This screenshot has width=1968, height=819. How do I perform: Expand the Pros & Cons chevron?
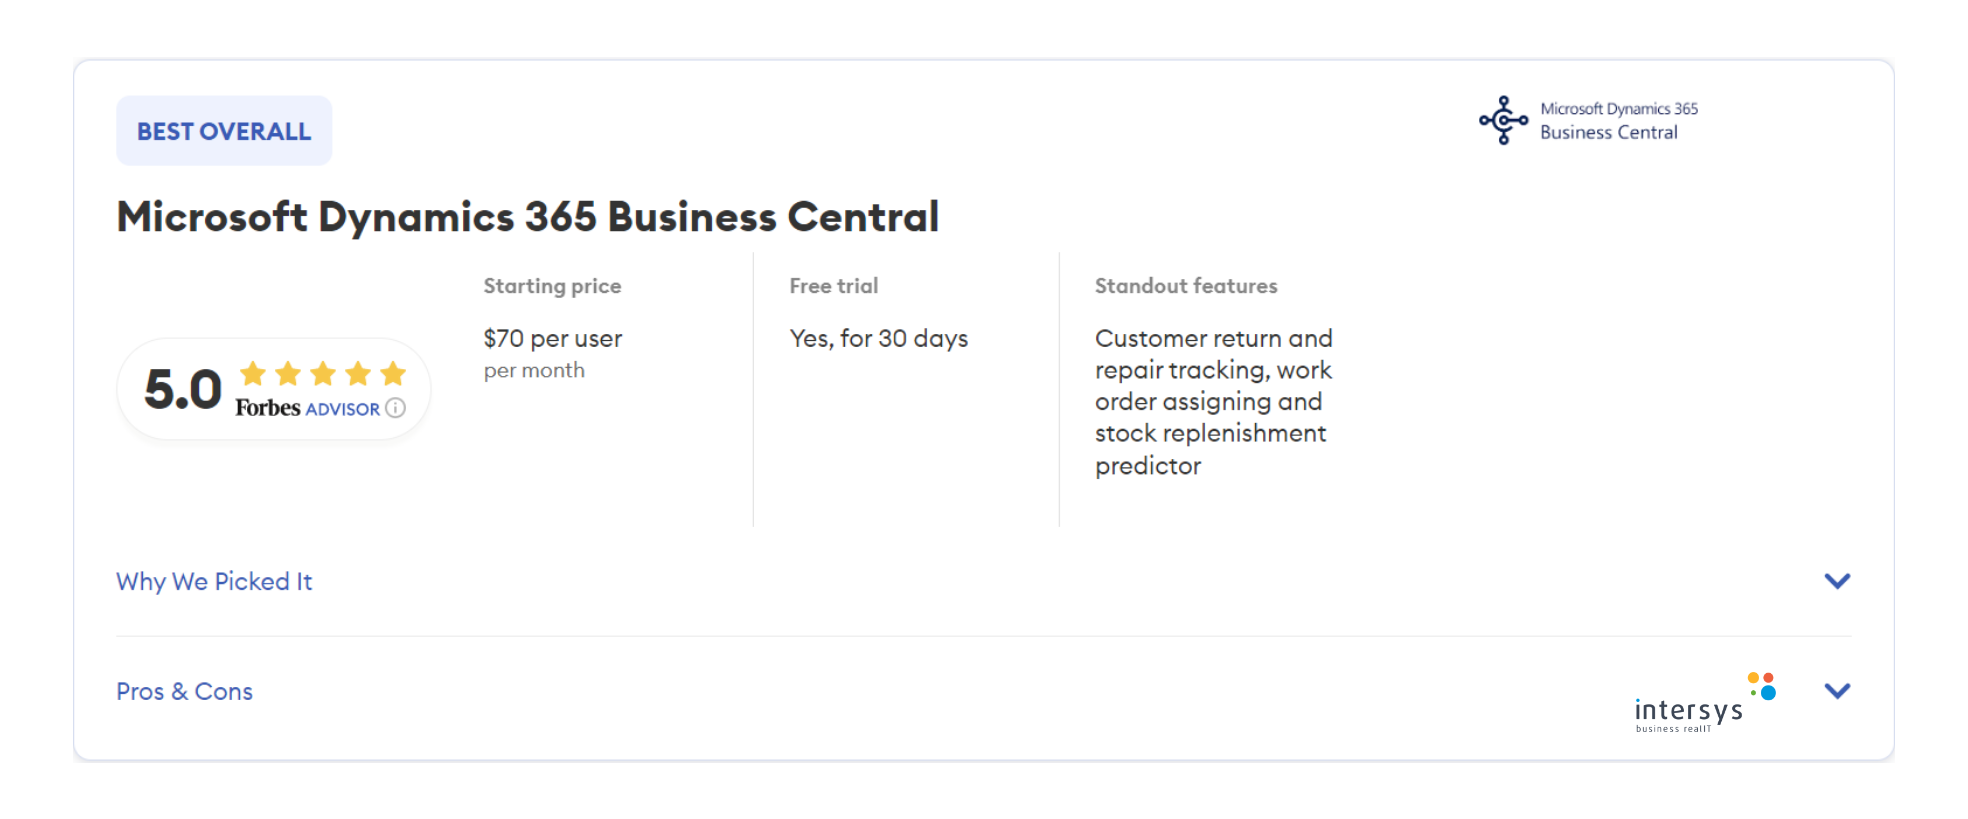point(1837,691)
